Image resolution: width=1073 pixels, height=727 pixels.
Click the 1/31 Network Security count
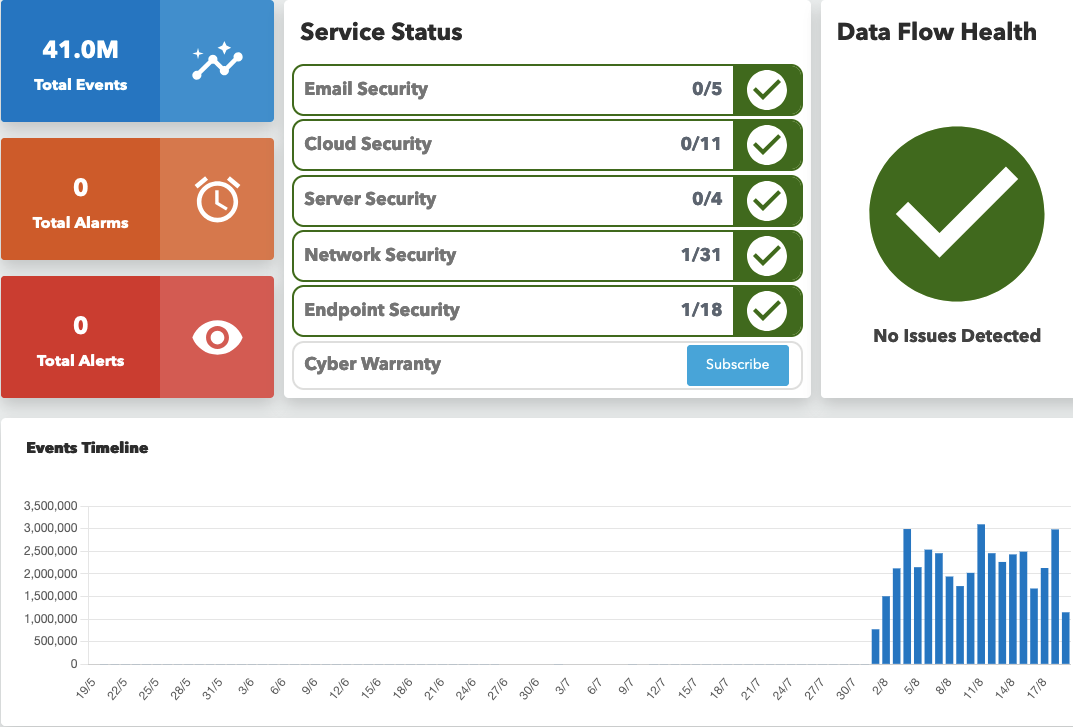click(x=701, y=255)
